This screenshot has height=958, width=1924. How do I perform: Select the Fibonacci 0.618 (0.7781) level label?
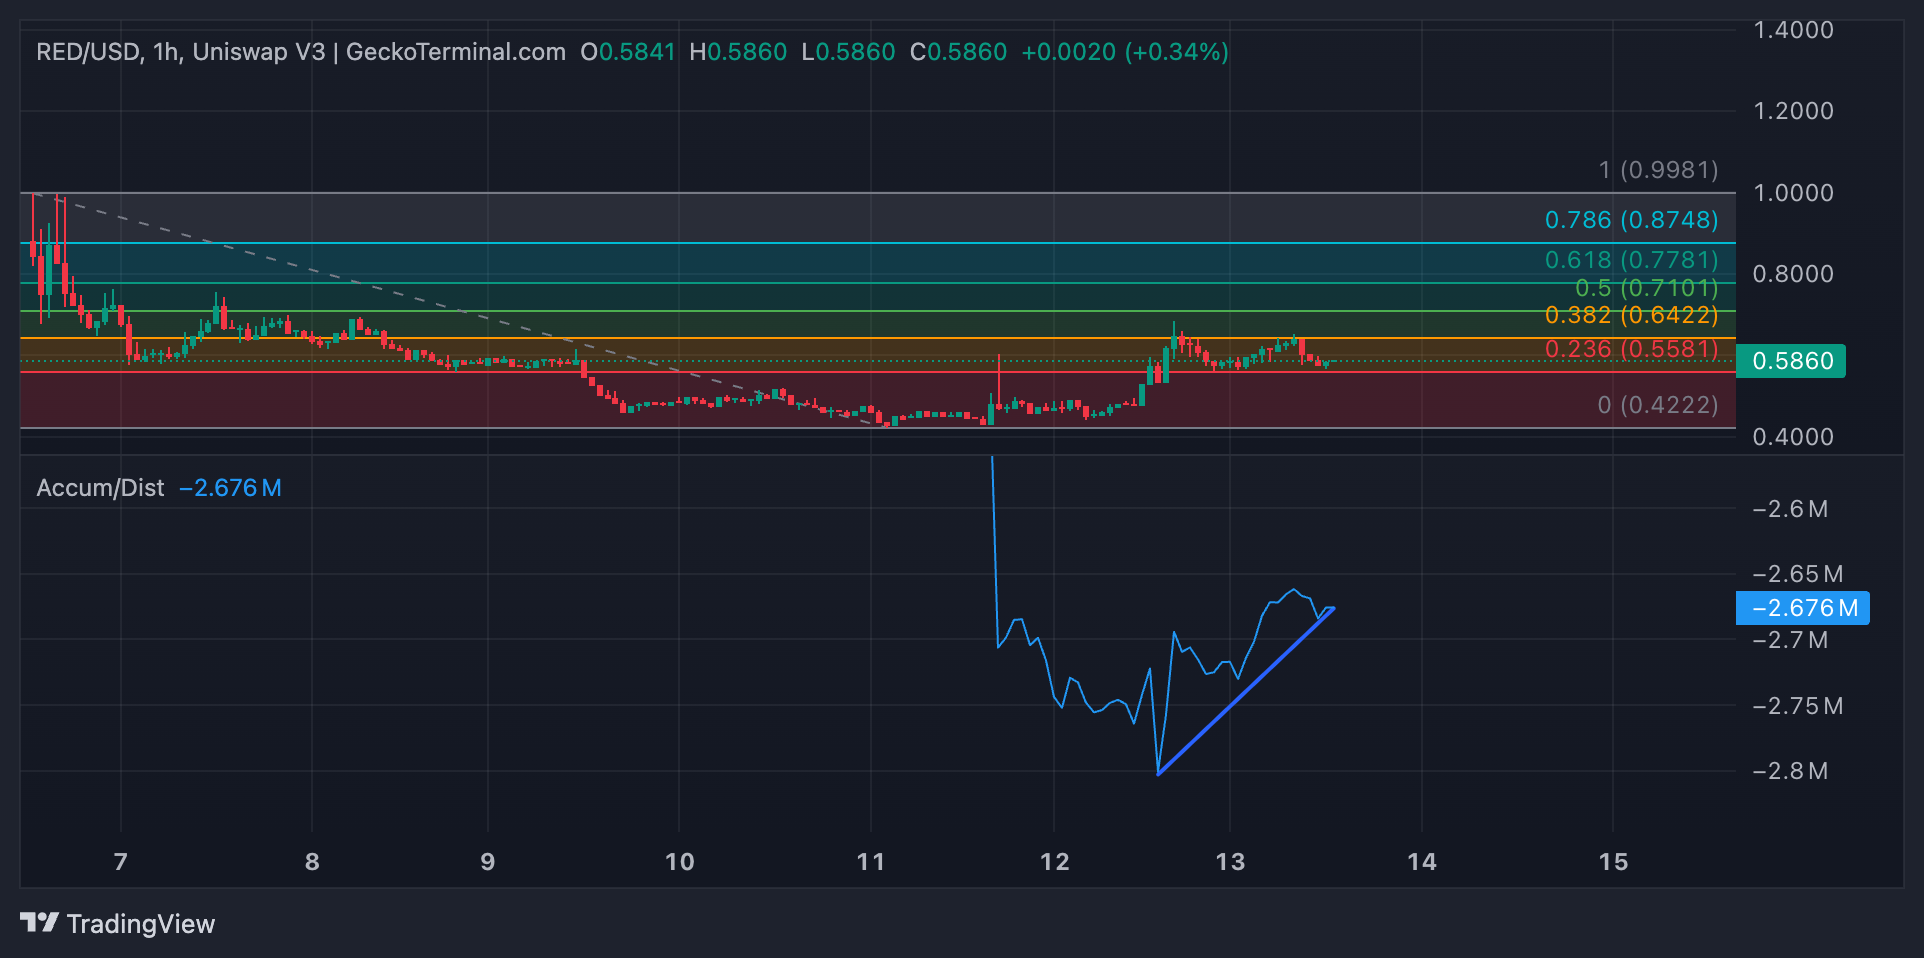click(x=1631, y=260)
